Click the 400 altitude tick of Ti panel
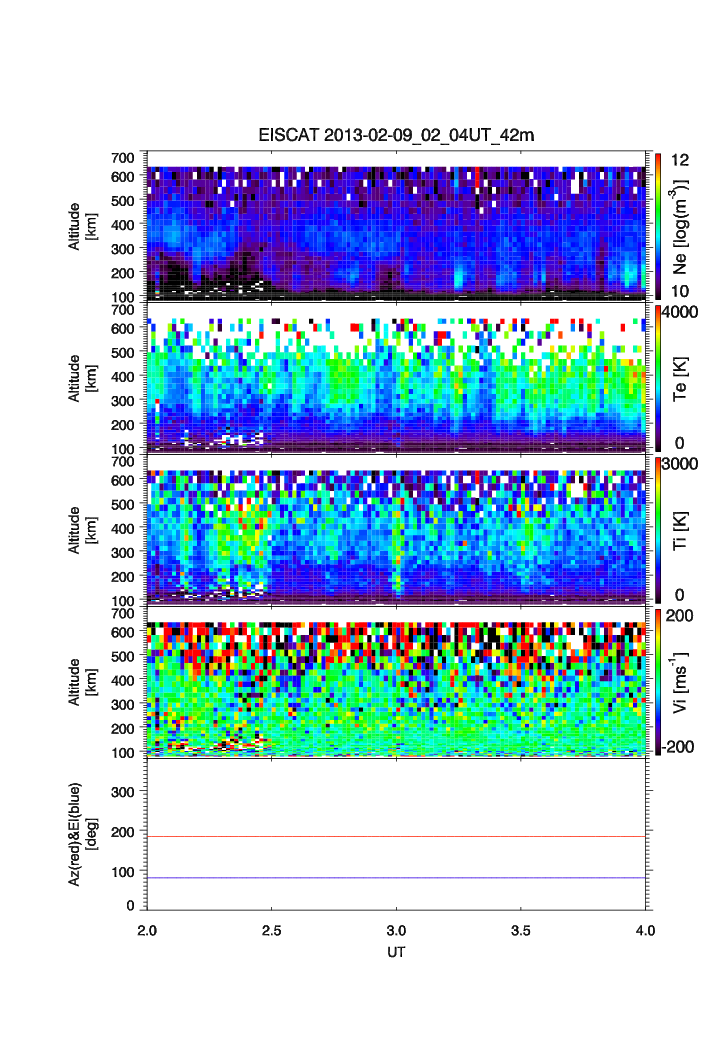This screenshot has width=708, height=1062. click(123, 528)
